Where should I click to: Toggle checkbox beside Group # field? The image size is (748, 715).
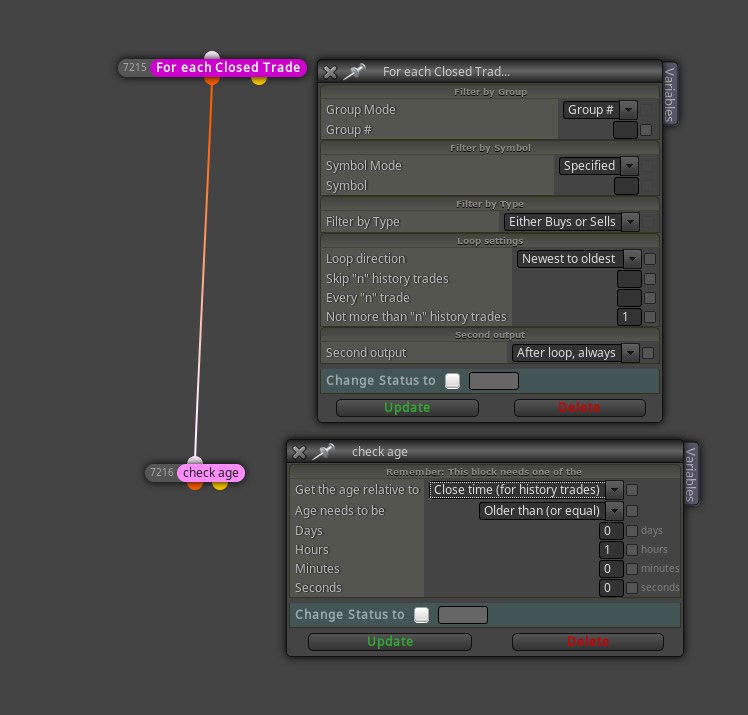point(646,130)
